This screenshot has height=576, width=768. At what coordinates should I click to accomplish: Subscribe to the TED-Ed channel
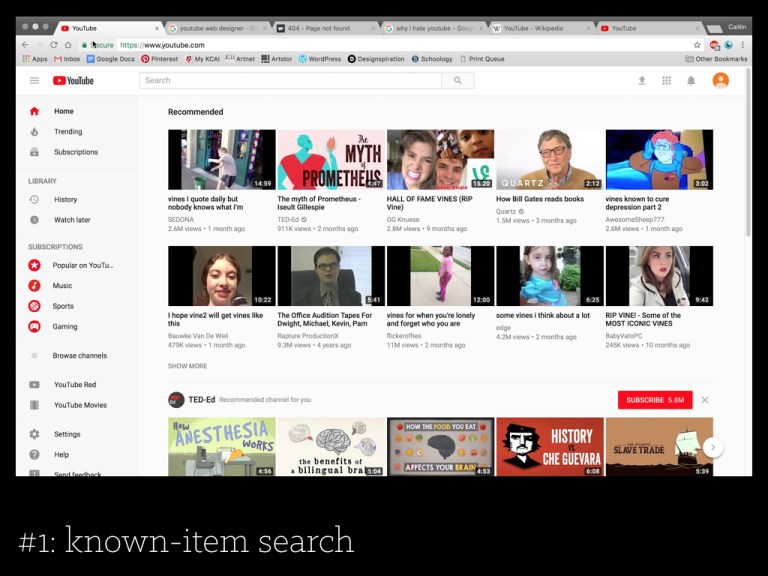pyautogui.click(x=654, y=400)
